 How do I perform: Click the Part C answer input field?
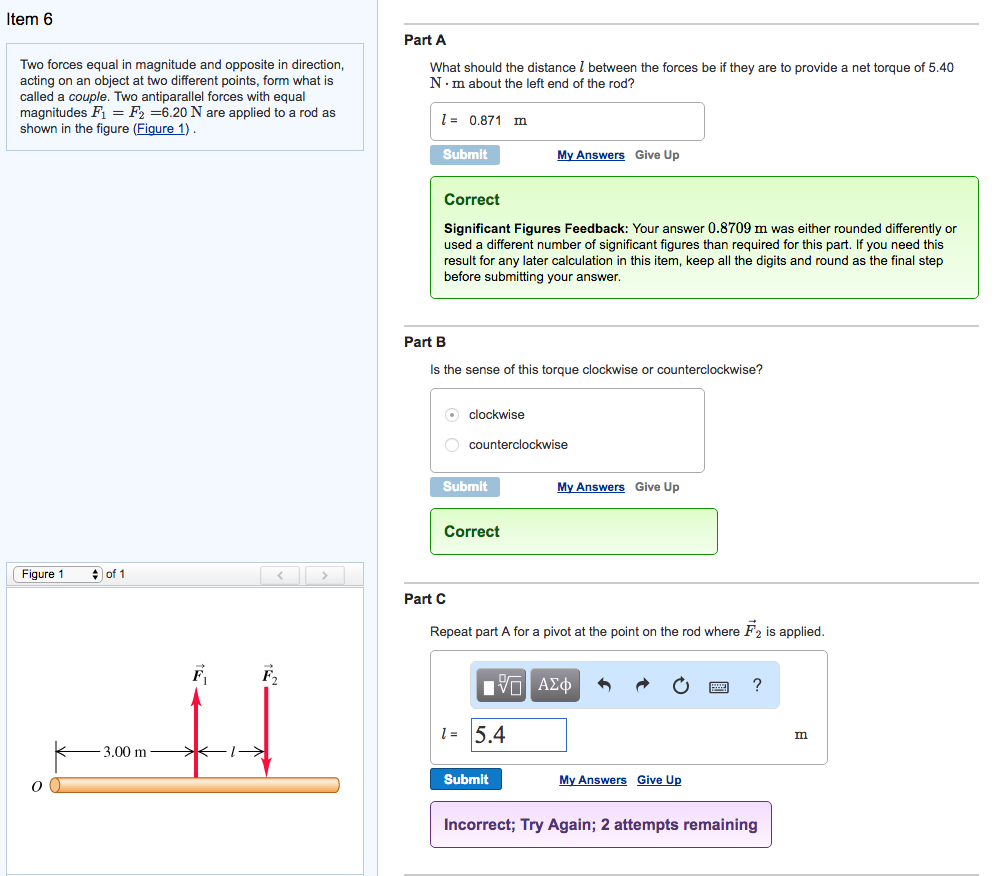517,735
